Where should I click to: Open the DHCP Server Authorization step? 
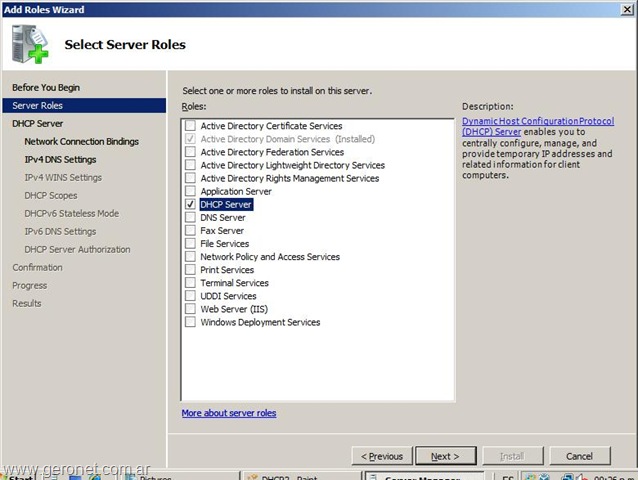pos(77,249)
